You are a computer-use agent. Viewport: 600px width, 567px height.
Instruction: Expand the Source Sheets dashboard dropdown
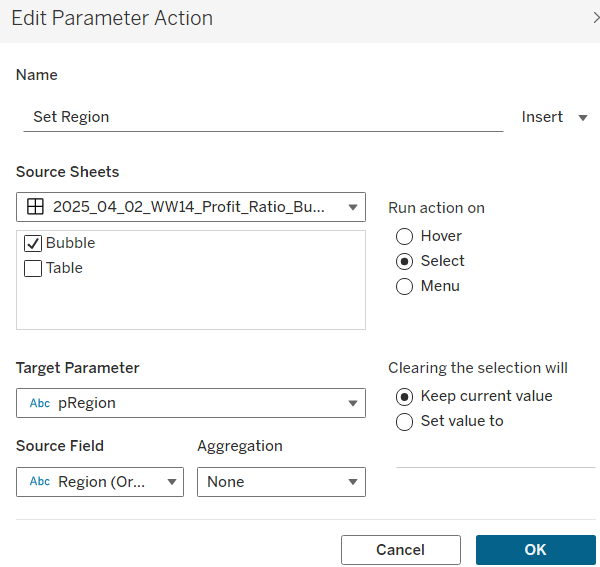(x=352, y=208)
